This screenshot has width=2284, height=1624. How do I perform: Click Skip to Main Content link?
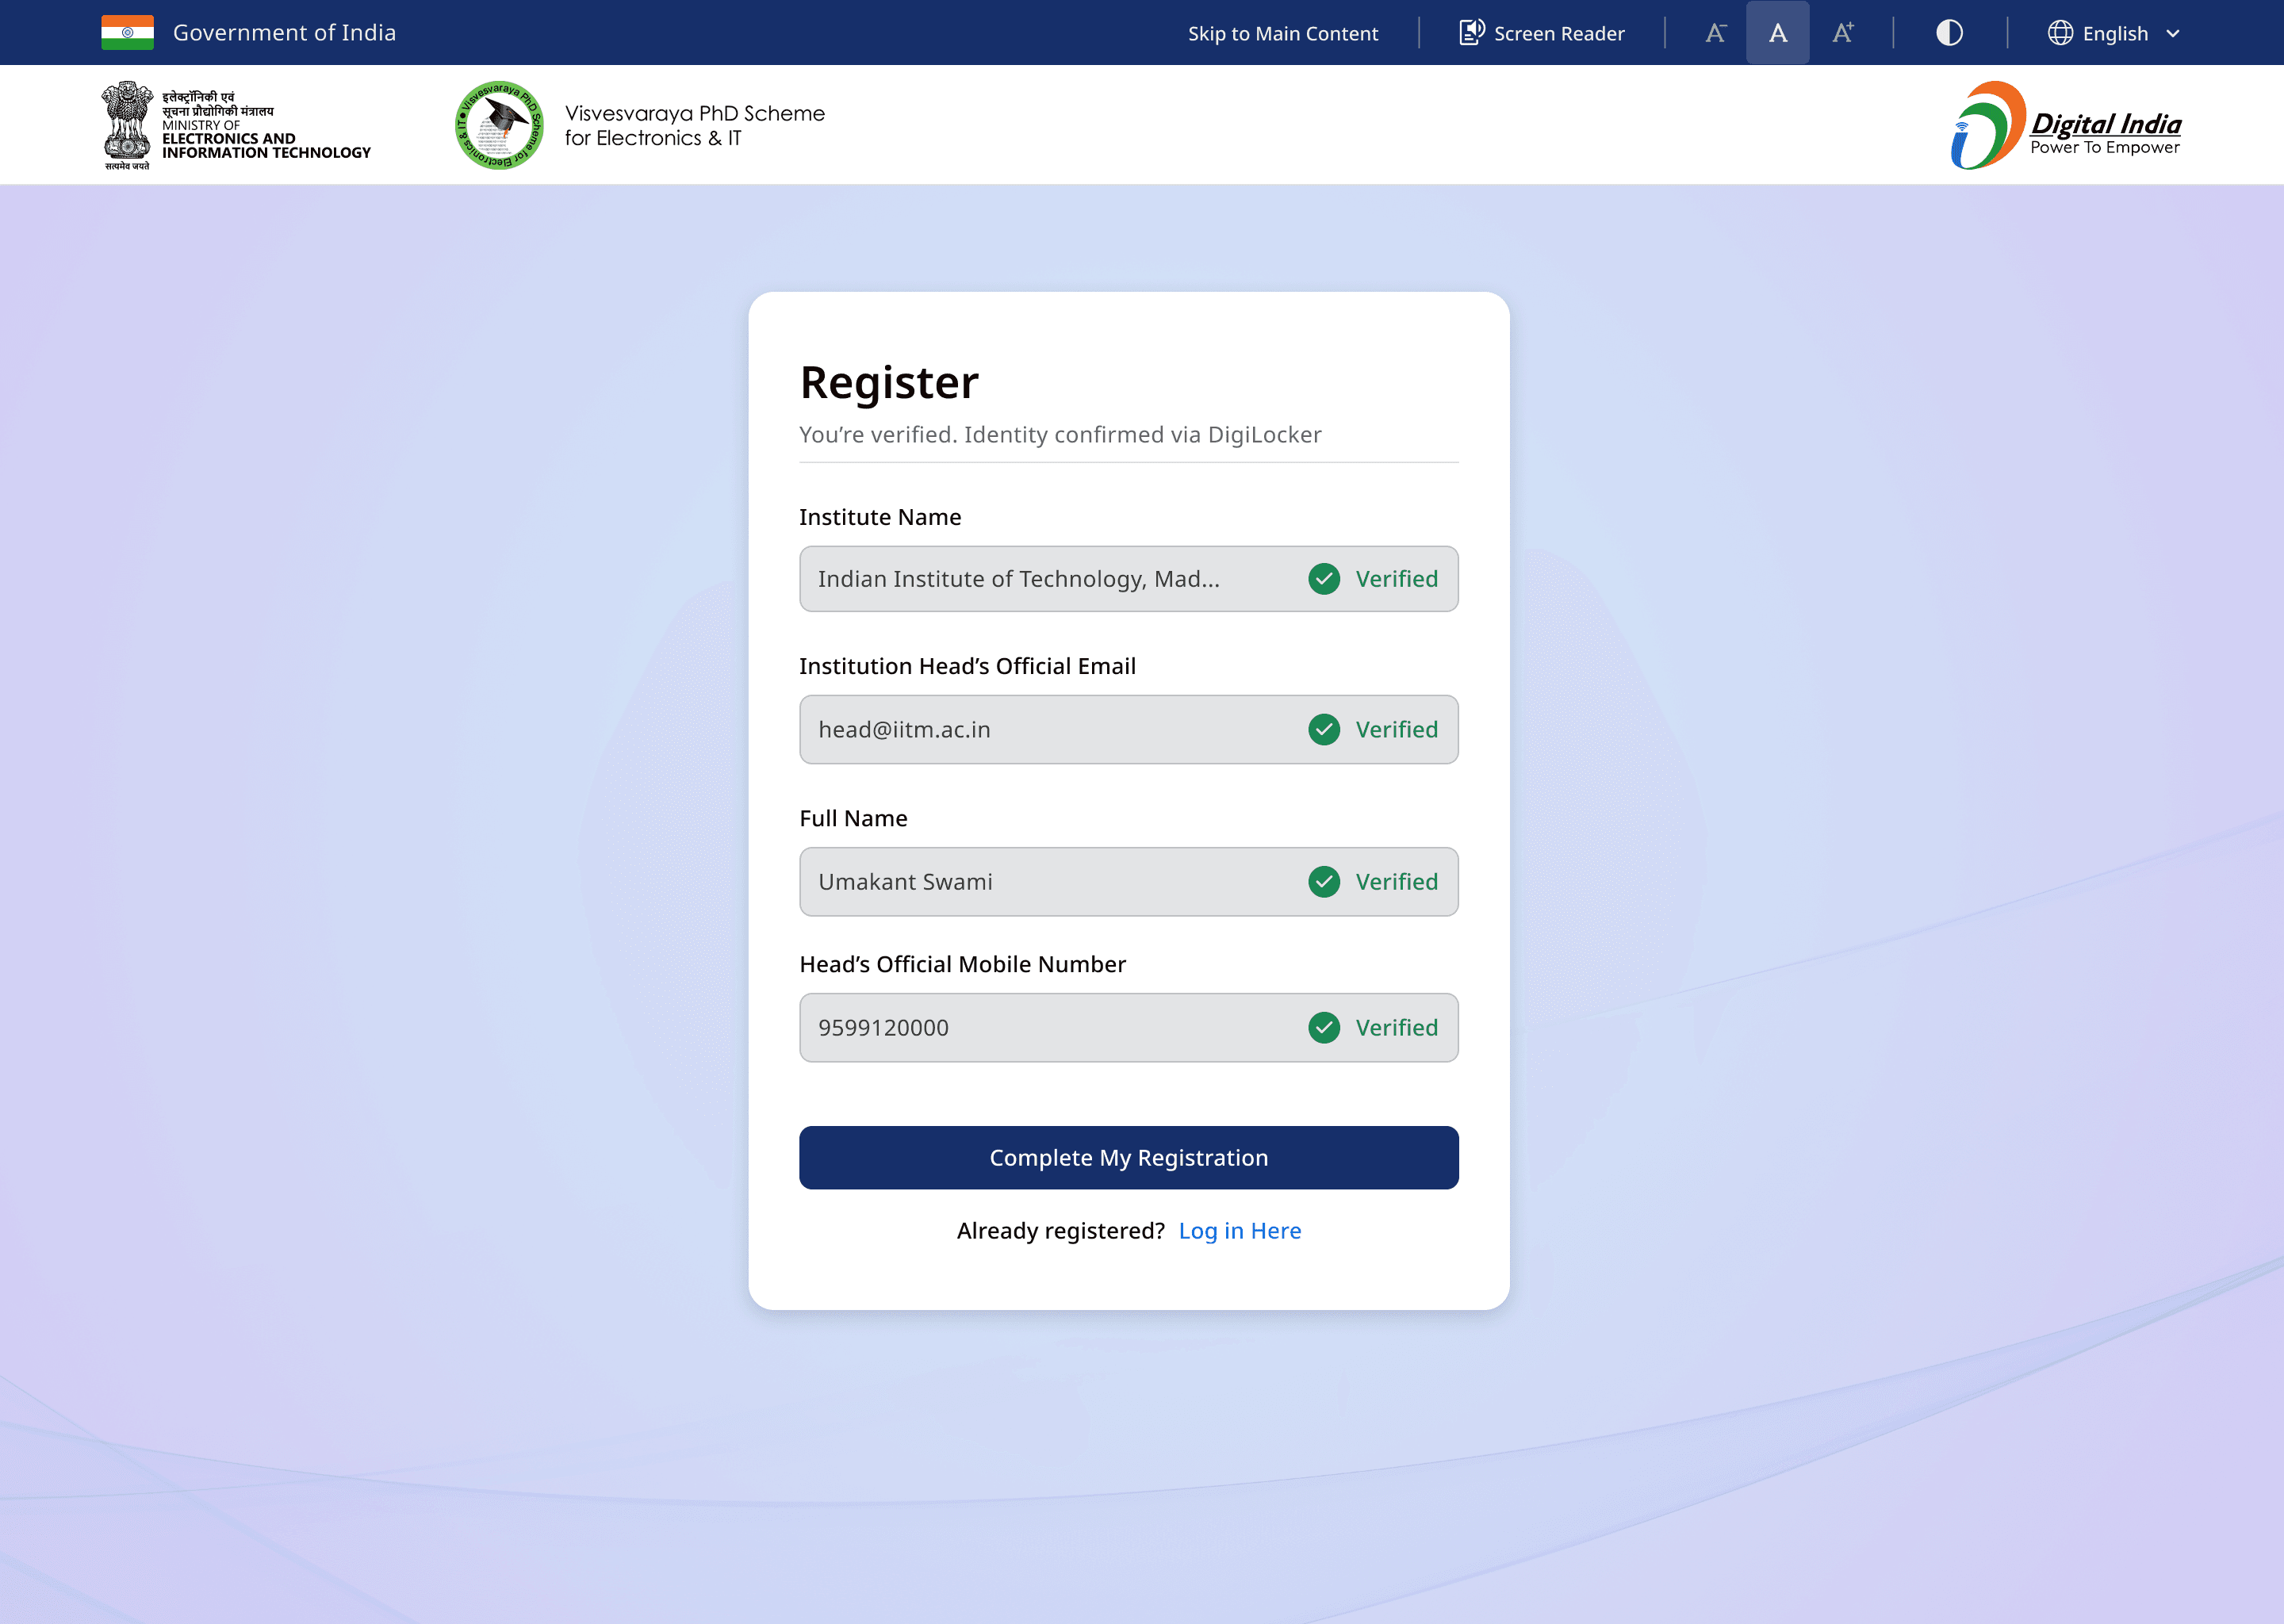[1283, 33]
